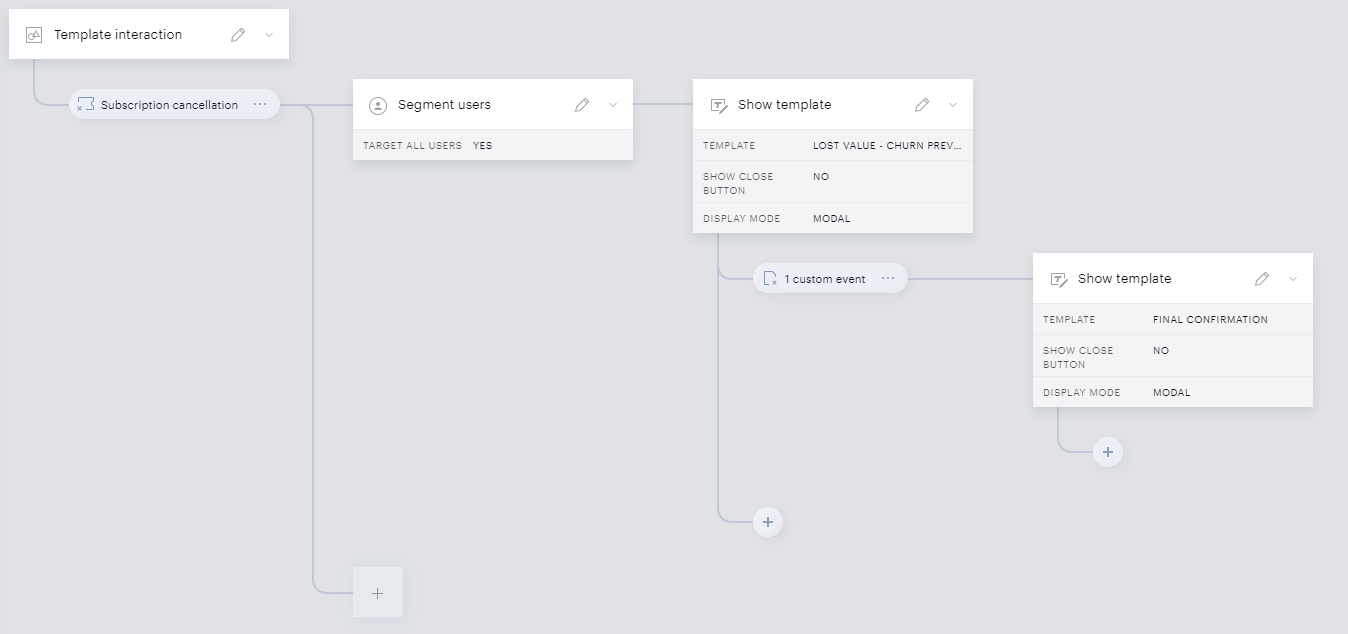
Task: Click the 1 custom event file icon
Action: [770, 278]
